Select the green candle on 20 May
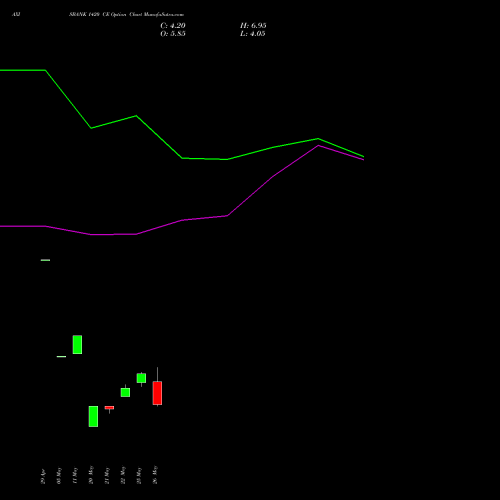This screenshot has width=500, height=500. [93, 416]
